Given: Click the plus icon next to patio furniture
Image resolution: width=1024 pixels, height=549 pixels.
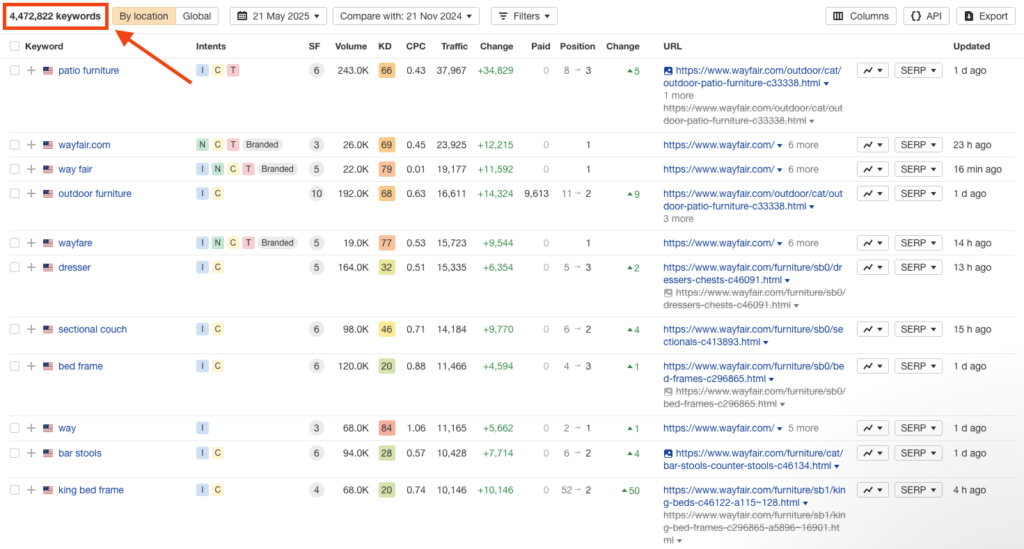Looking at the screenshot, I should pos(31,71).
